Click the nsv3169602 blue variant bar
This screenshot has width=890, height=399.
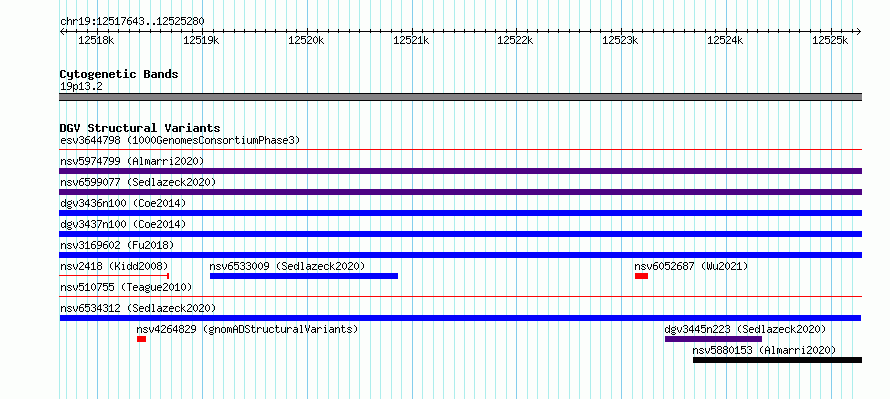tap(460, 255)
